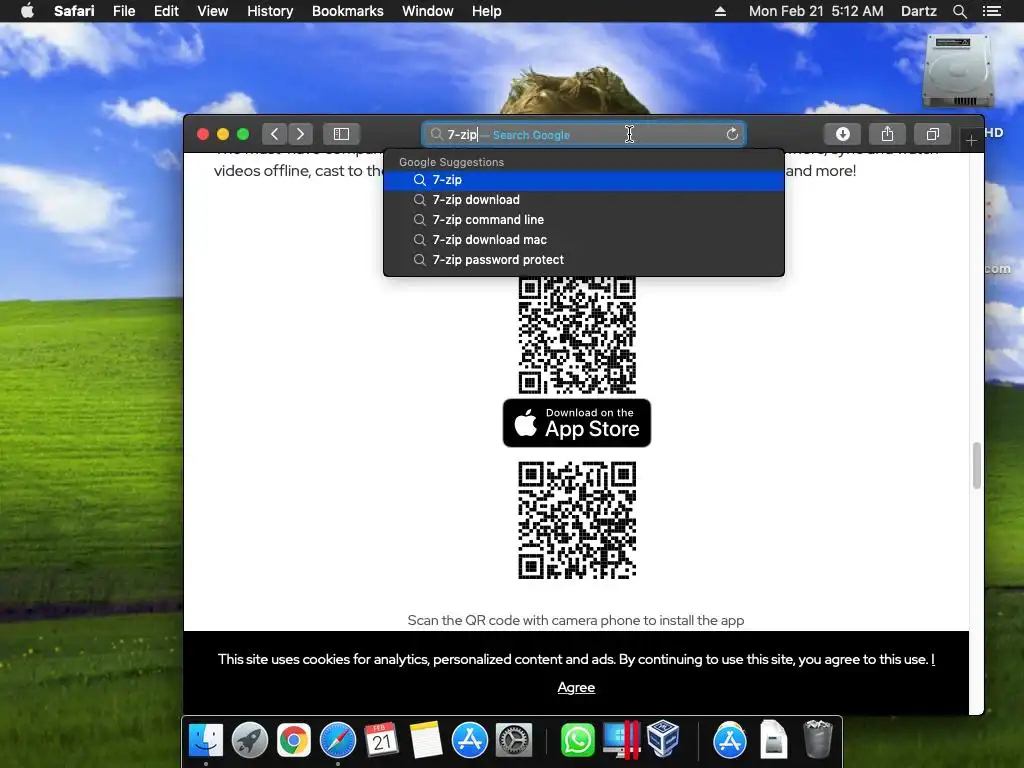The image size is (1024, 768).
Task: Open VirtualBox cube icon in Dock
Action: [x=664, y=739]
